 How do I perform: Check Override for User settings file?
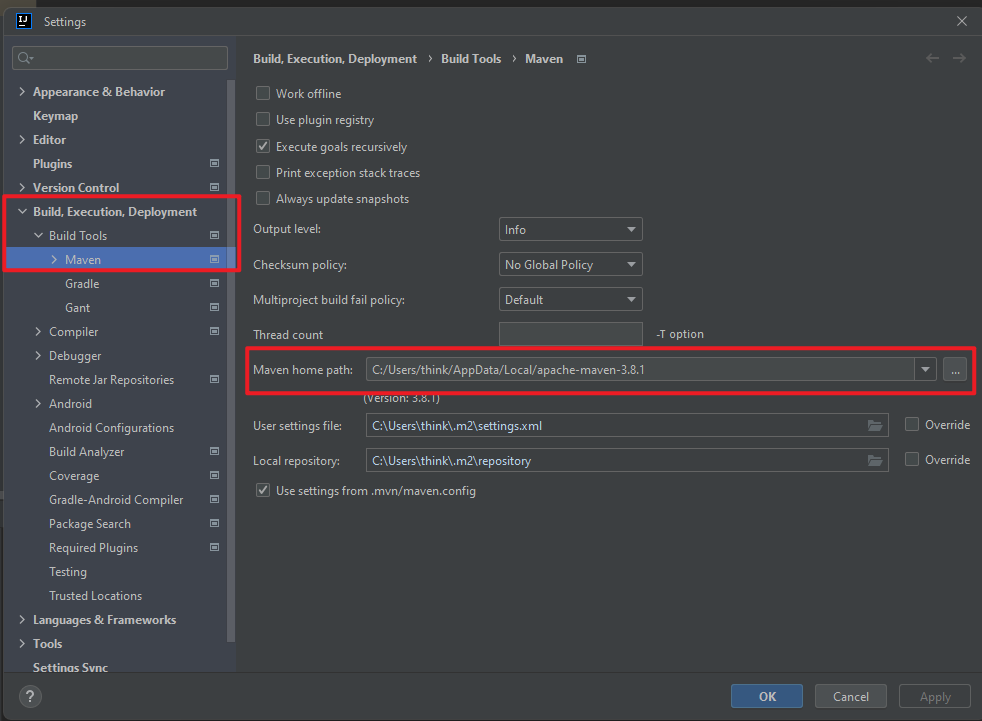tap(912, 425)
